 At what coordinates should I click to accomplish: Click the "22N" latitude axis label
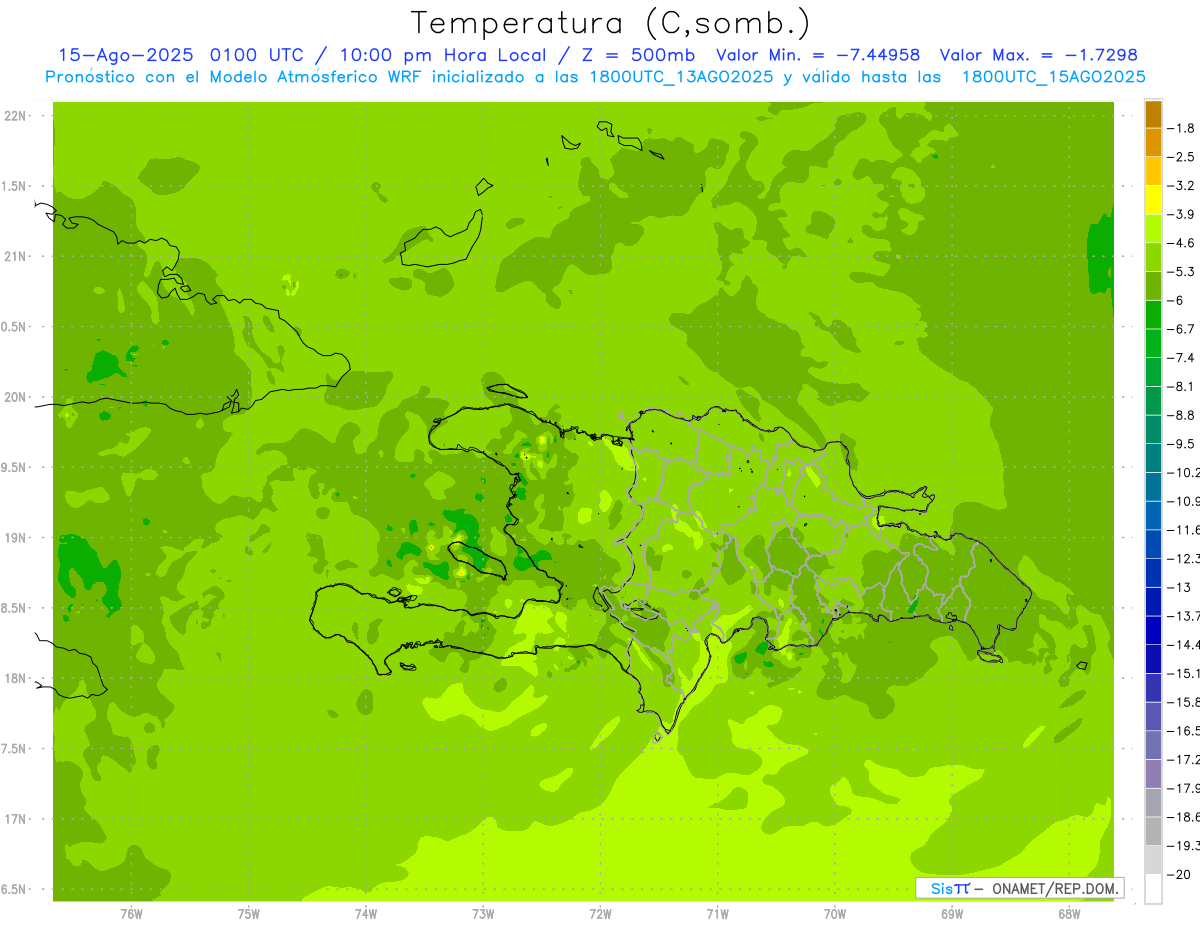15,116
